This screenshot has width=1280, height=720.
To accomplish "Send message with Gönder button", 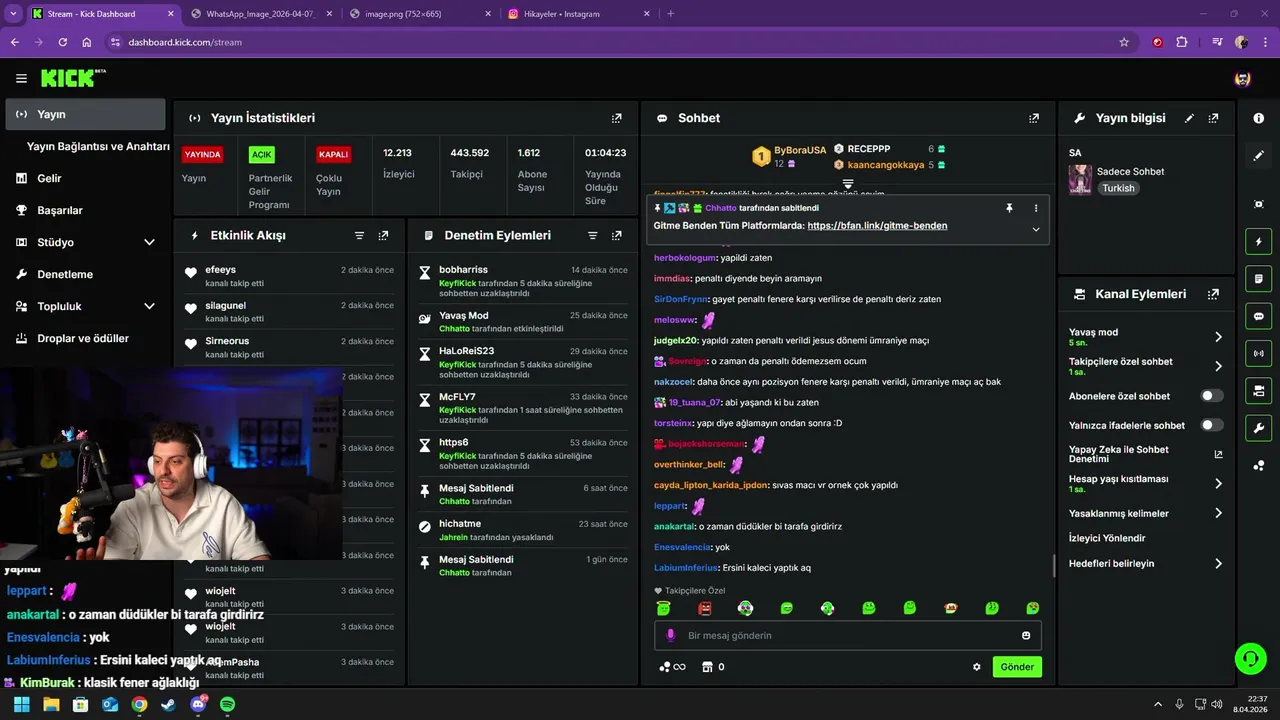I will 1017,667.
